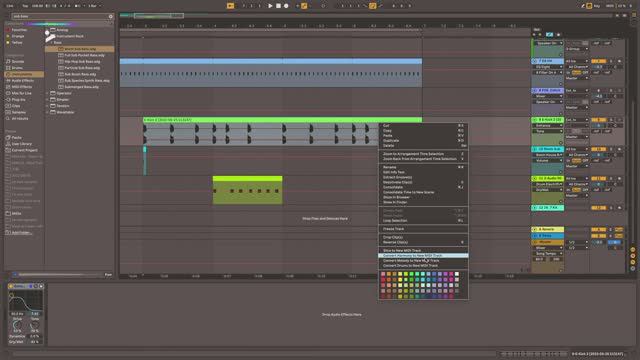The width and height of the screenshot is (640, 360).
Task: Toggle the Automation Arm button
Action: click(x=304, y=6)
